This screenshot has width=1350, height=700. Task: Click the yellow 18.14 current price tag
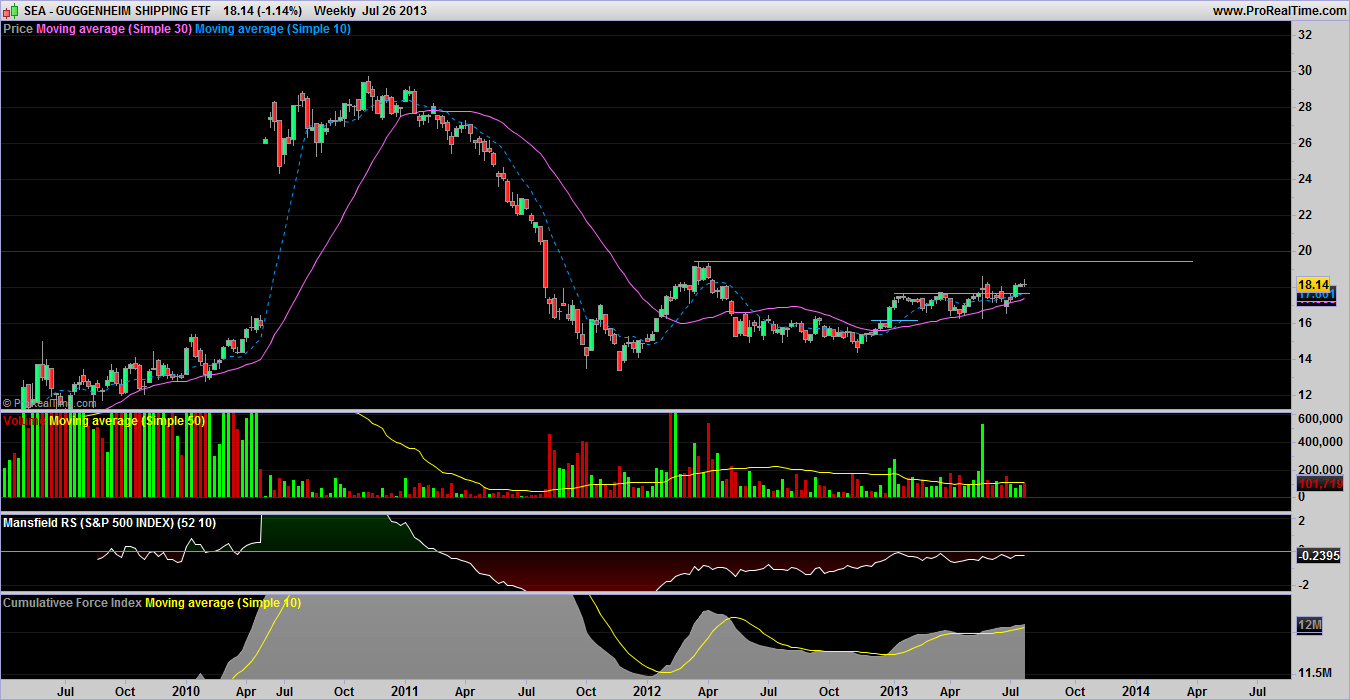tap(1312, 285)
